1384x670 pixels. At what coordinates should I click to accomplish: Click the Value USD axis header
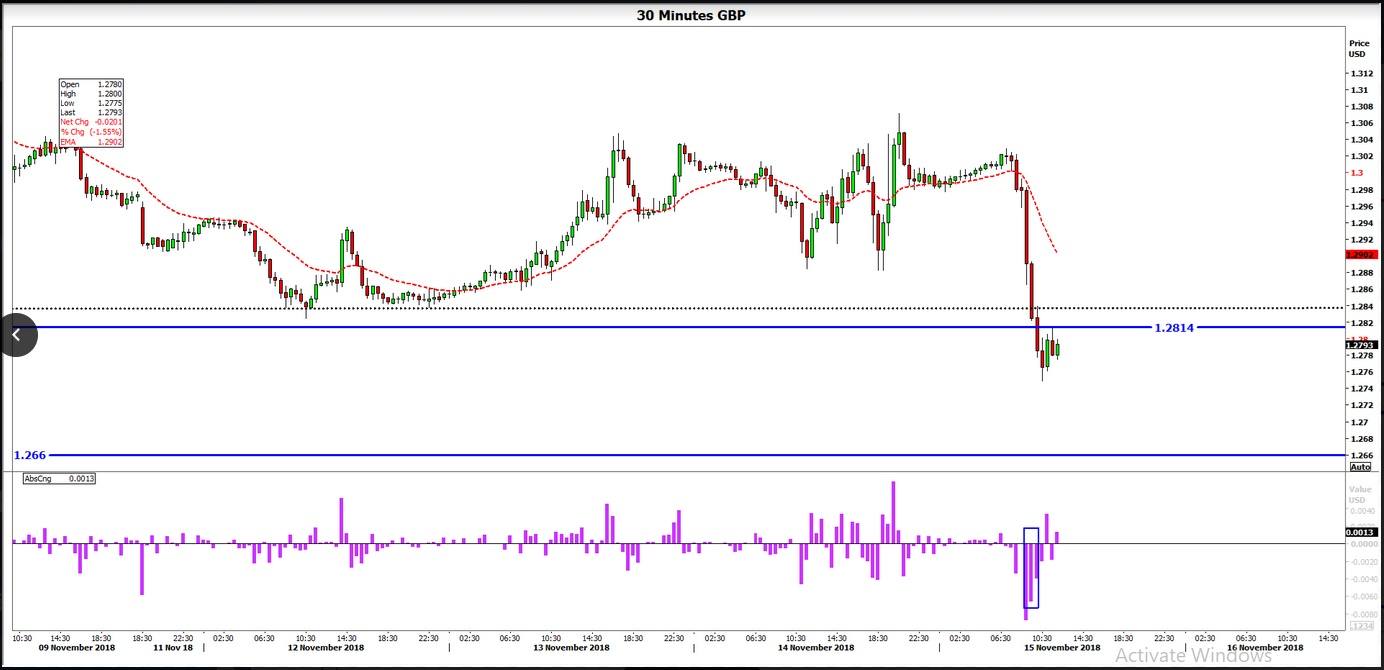click(1360, 494)
